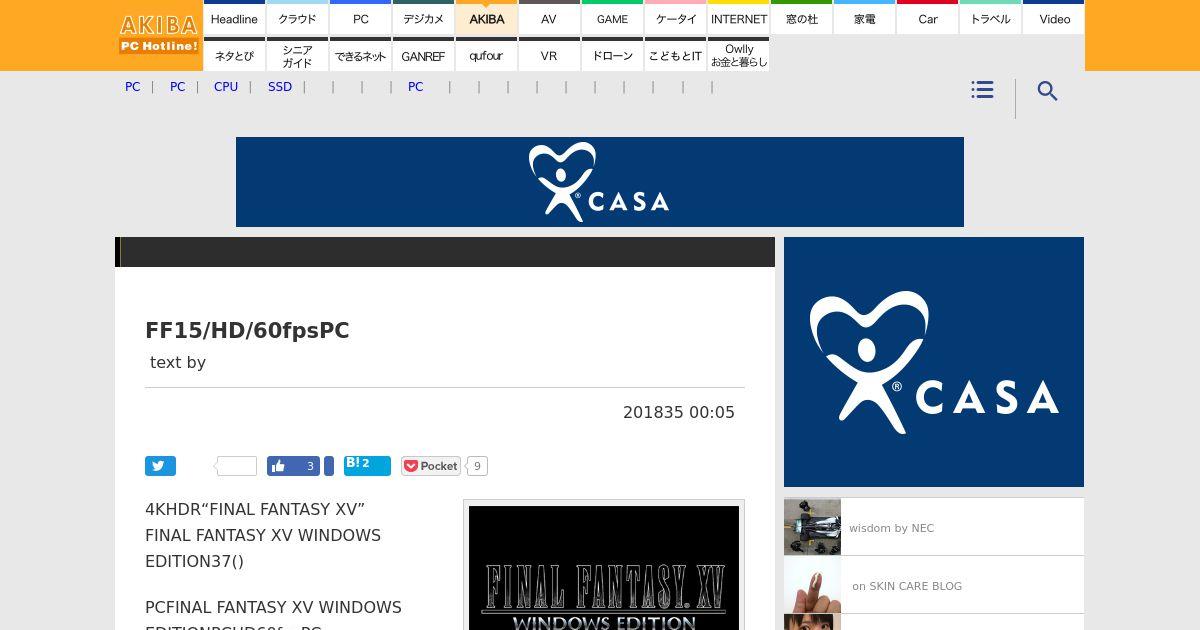
Task: Open the VR tab
Action: (549, 55)
